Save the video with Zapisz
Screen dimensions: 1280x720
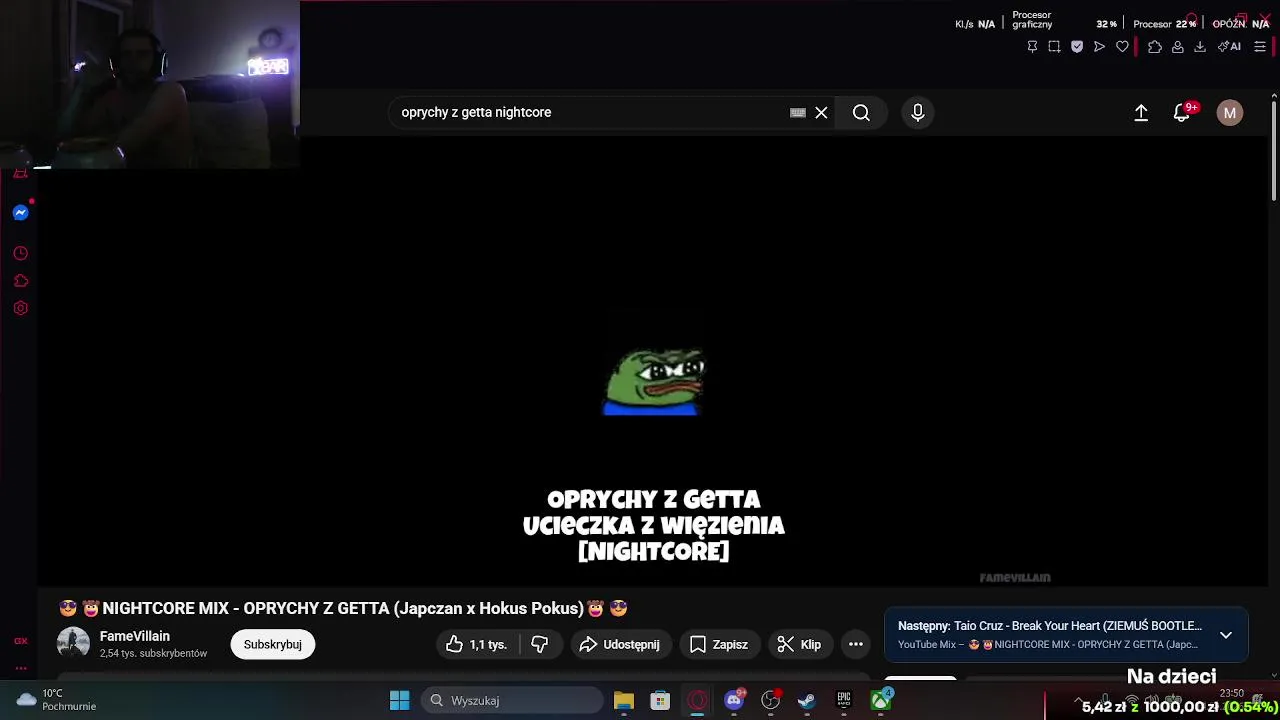(x=719, y=644)
